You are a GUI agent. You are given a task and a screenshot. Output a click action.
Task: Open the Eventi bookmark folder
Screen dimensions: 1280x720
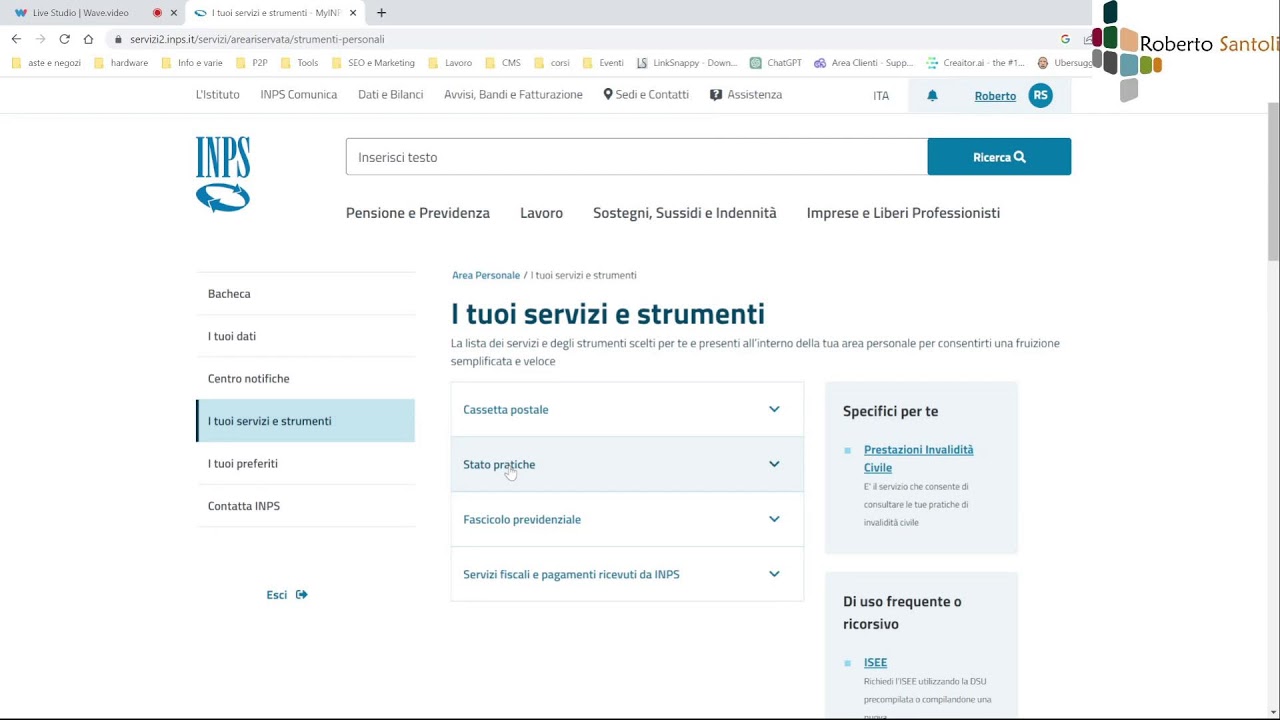click(603, 62)
